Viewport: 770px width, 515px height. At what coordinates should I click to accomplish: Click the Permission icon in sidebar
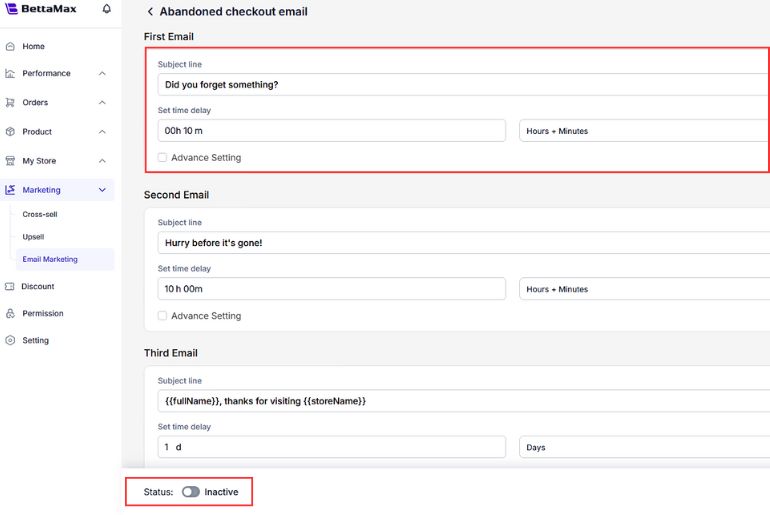[x=10, y=313]
